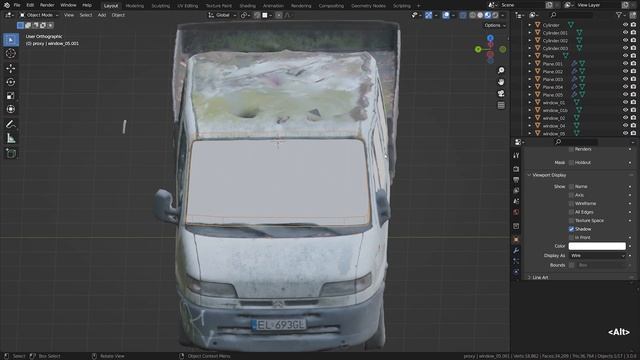640x360 pixels.
Task: Open the Display As Wire dropdown
Action: tap(597, 256)
